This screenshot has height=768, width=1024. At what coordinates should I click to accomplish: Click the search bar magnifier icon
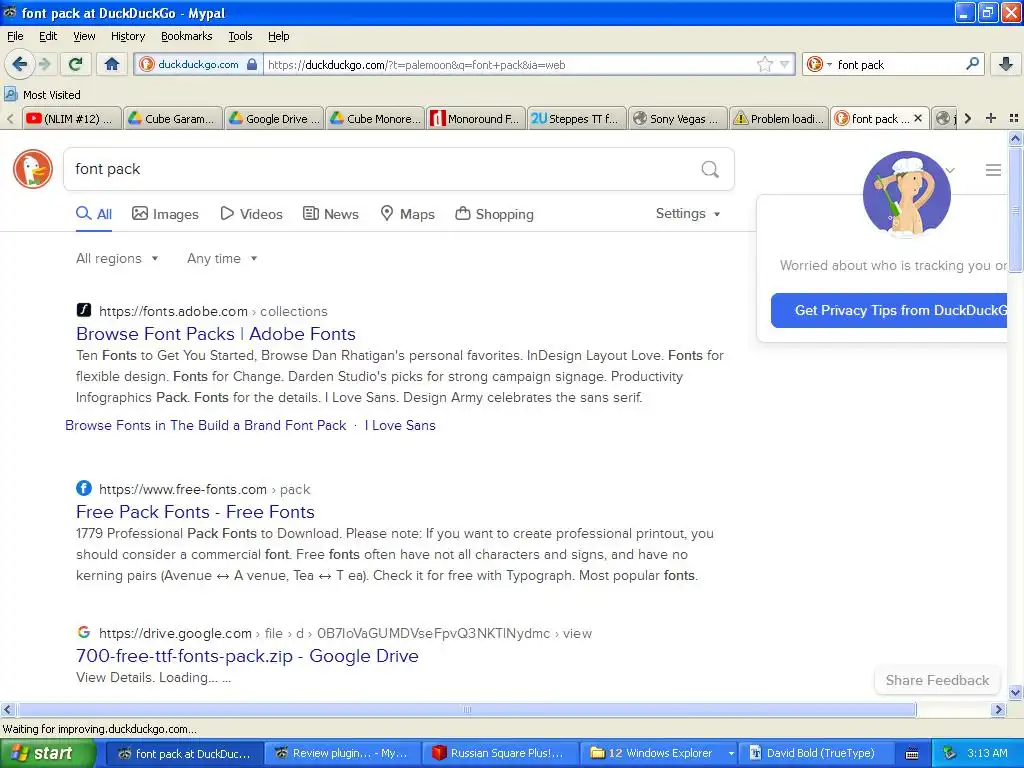pos(972,64)
